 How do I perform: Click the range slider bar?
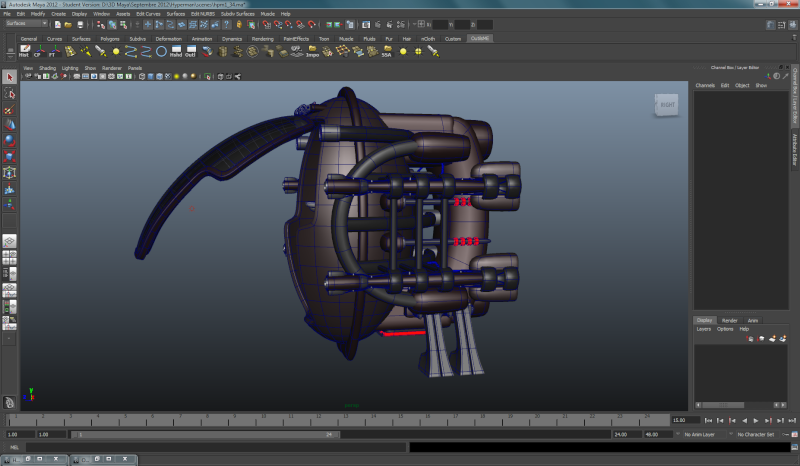pyautogui.click(x=205, y=434)
